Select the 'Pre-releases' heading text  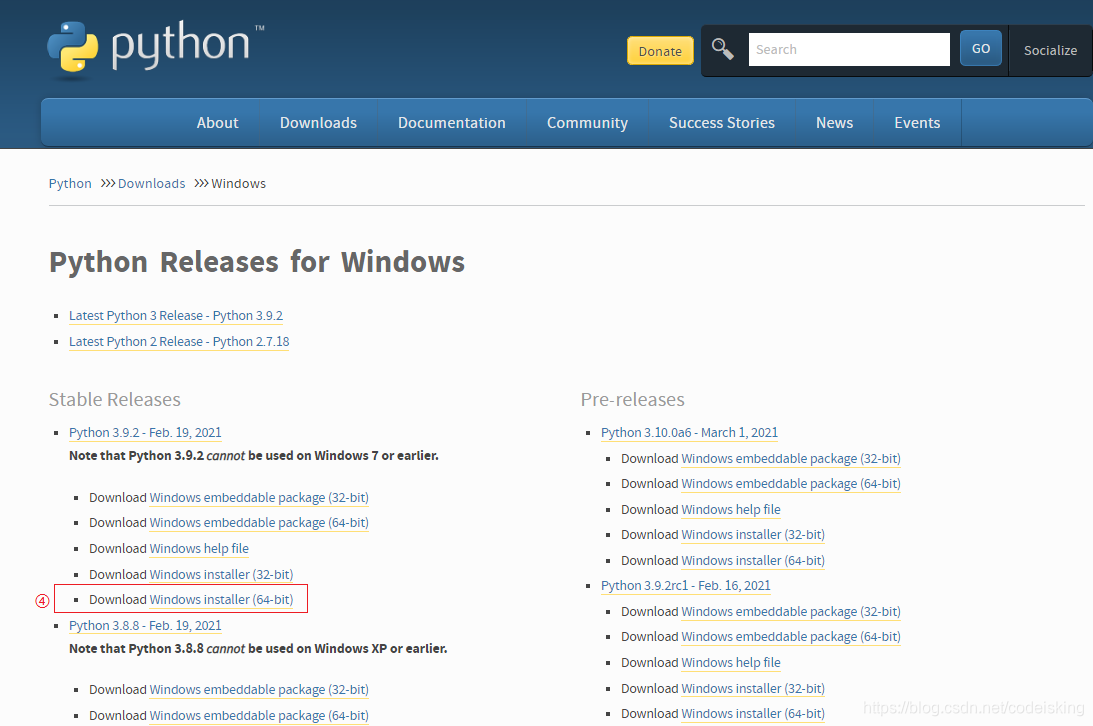[632, 399]
